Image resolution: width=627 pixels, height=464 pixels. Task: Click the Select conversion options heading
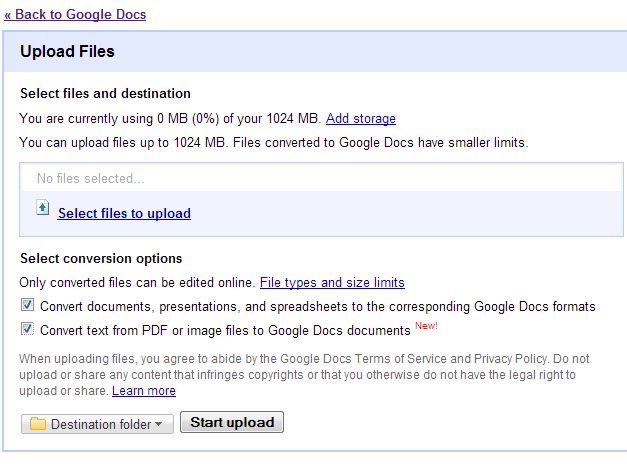(101, 259)
